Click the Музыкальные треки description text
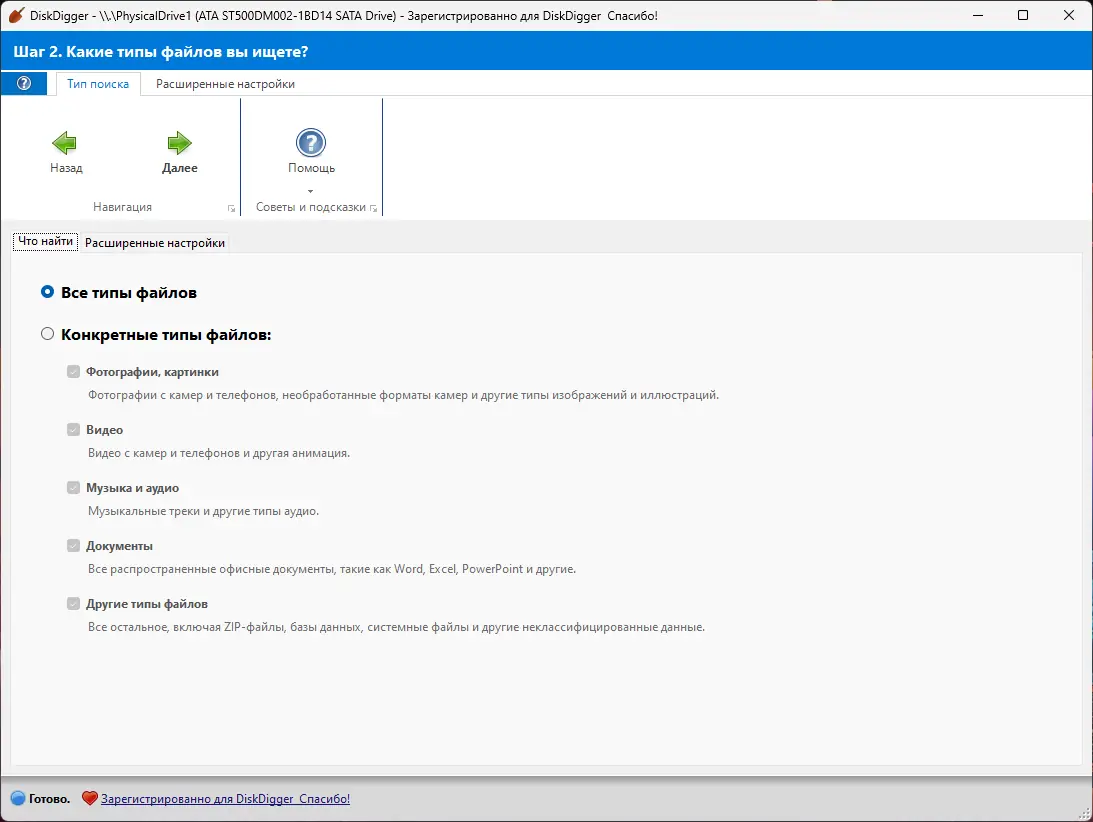The image size is (1093, 822). click(x=204, y=510)
